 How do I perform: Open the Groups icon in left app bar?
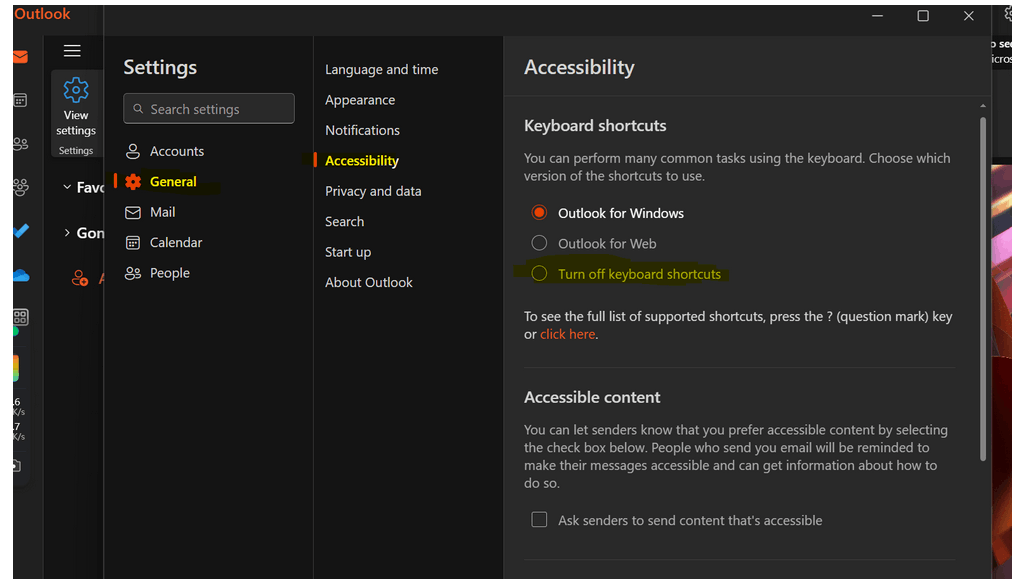21,187
